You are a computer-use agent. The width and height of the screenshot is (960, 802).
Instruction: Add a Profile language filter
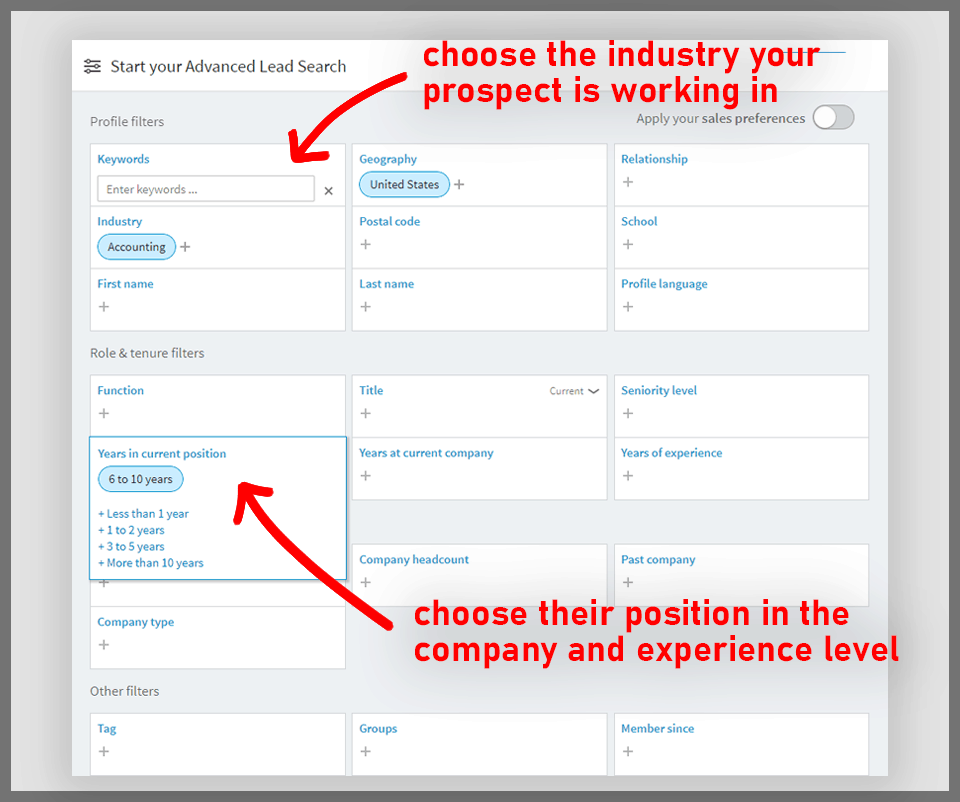click(x=627, y=306)
